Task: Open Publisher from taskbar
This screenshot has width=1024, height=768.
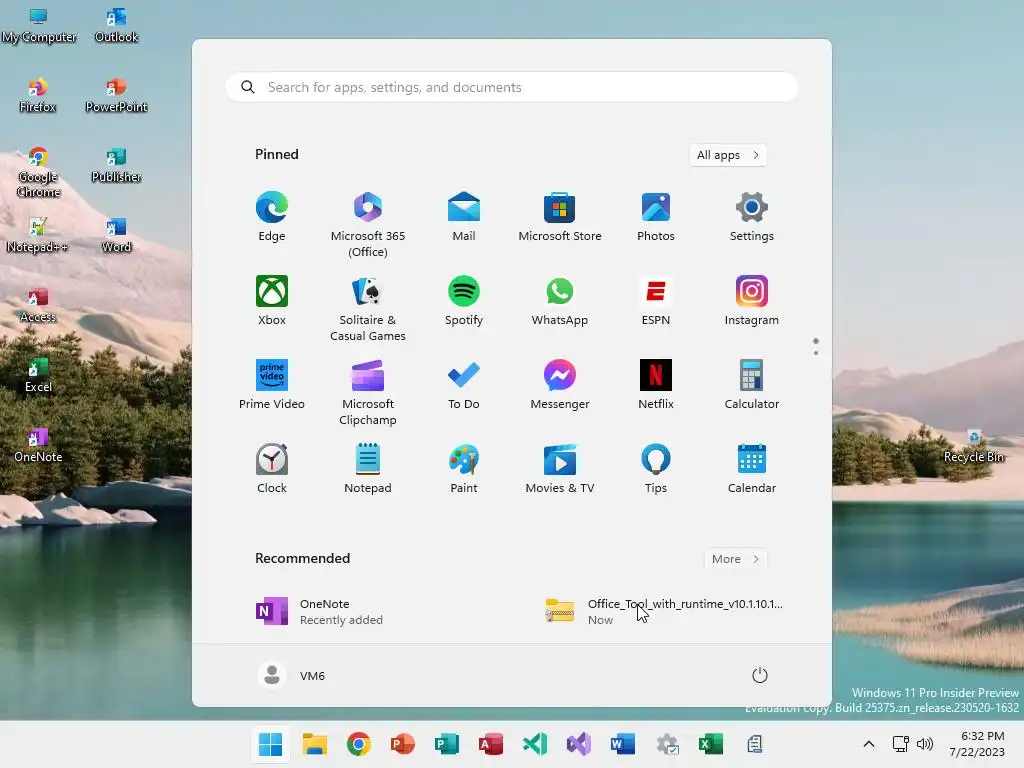Action: (x=447, y=744)
